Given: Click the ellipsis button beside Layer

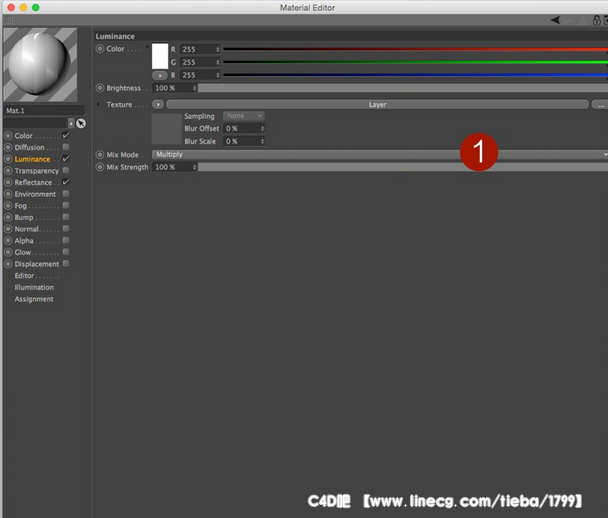Looking at the screenshot, I should [600, 104].
